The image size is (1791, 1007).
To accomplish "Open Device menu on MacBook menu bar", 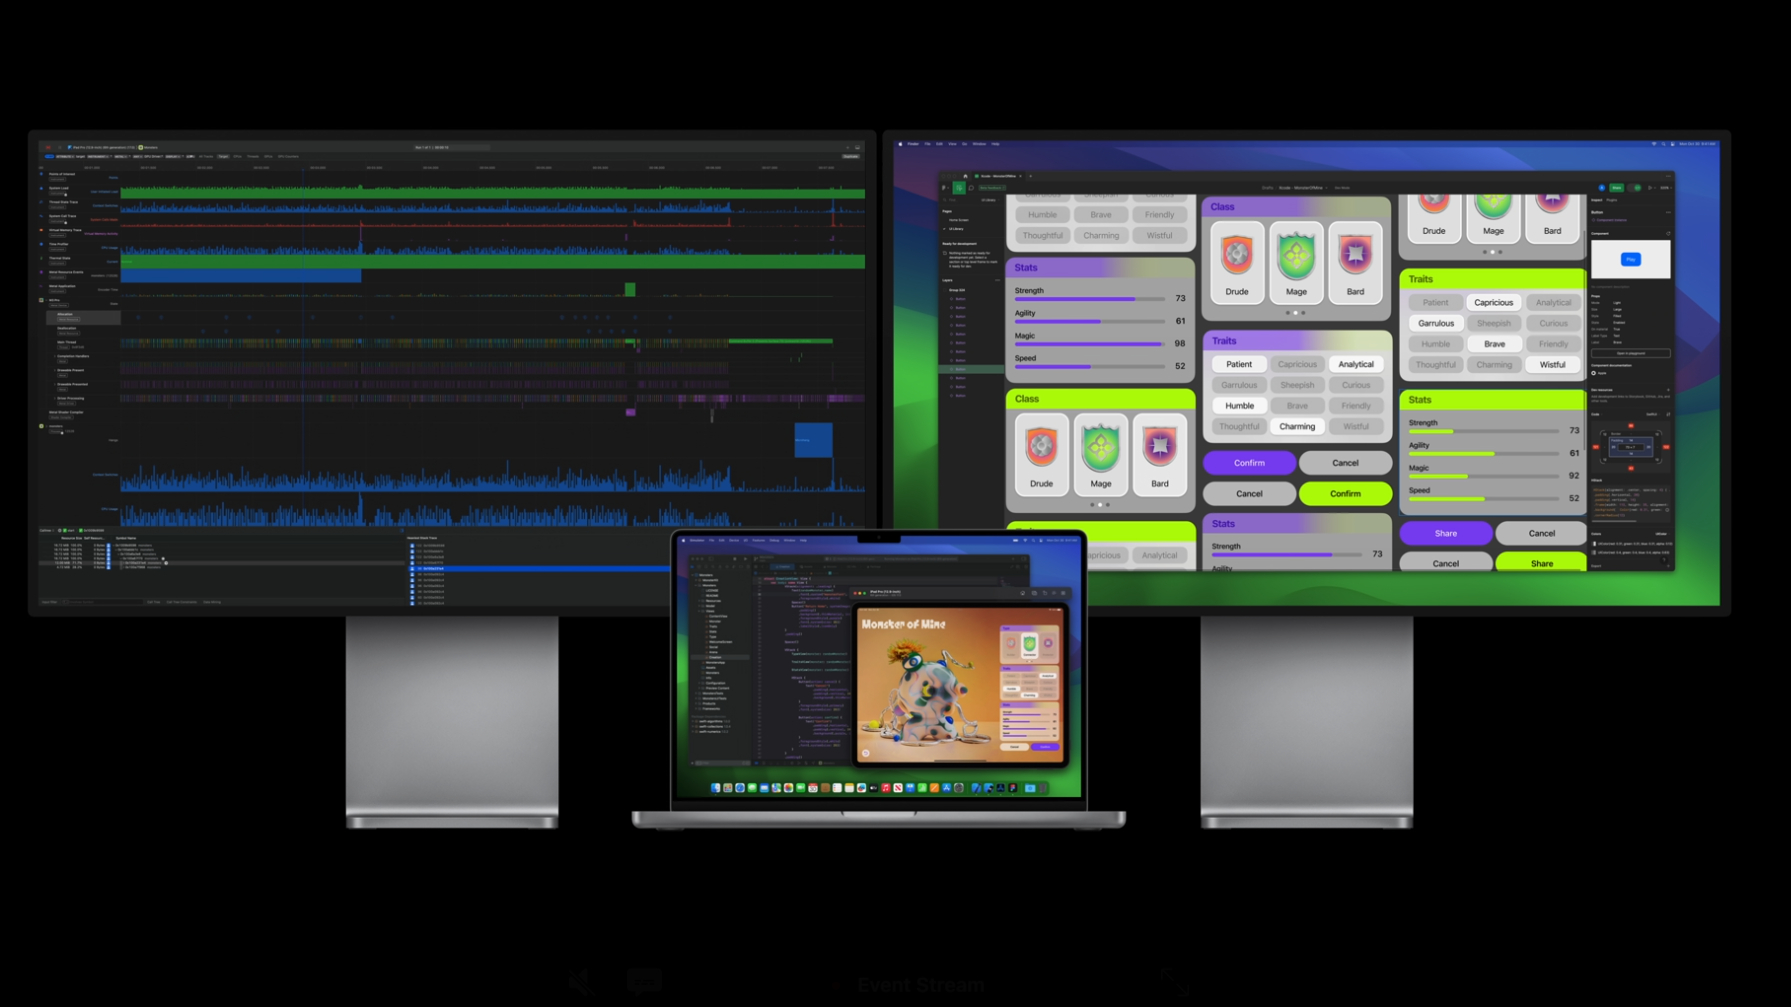I will [734, 540].
